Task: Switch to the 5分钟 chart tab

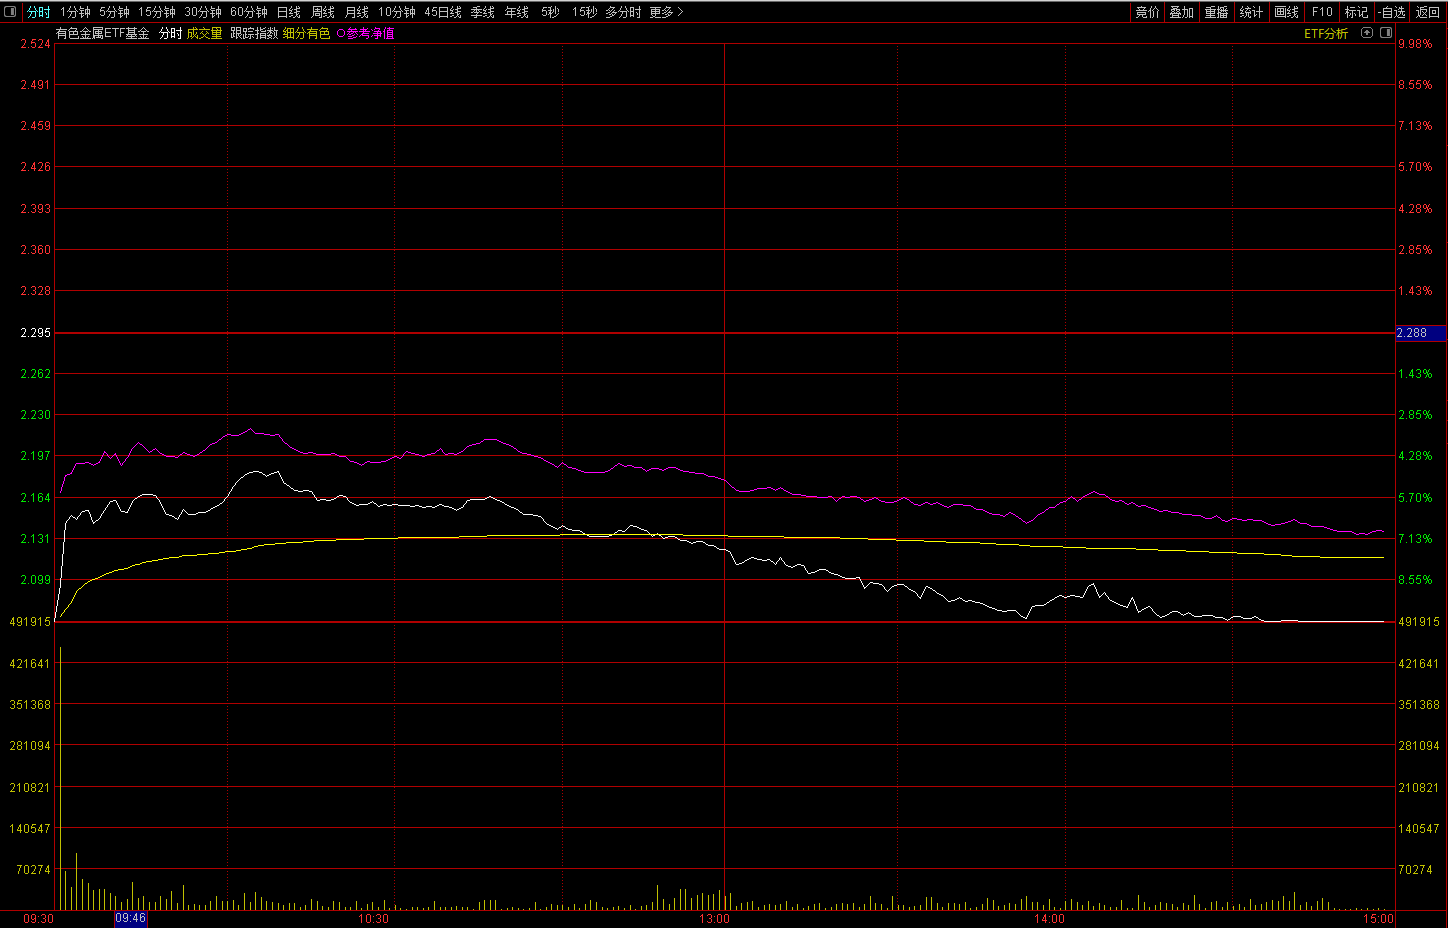Action: point(114,12)
